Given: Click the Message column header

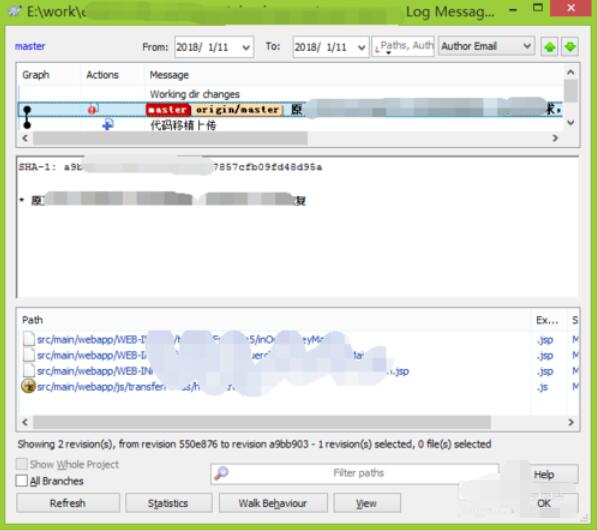Looking at the screenshot, I should coord(169,75).
